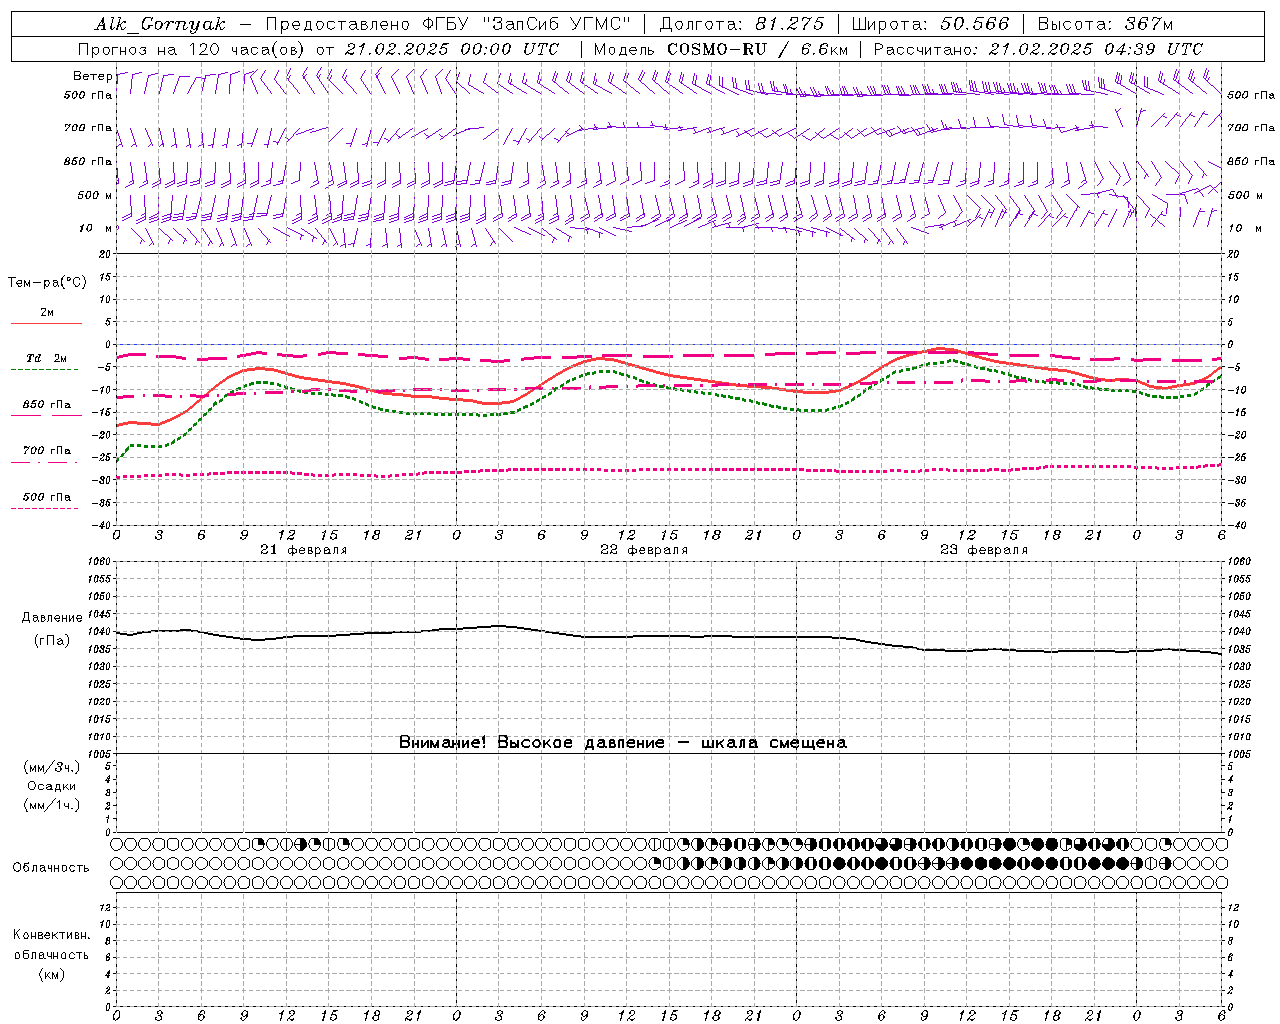
Task: Click the magenta dotted line under legend '500 гПа'
Action: [x=44, y=508]
